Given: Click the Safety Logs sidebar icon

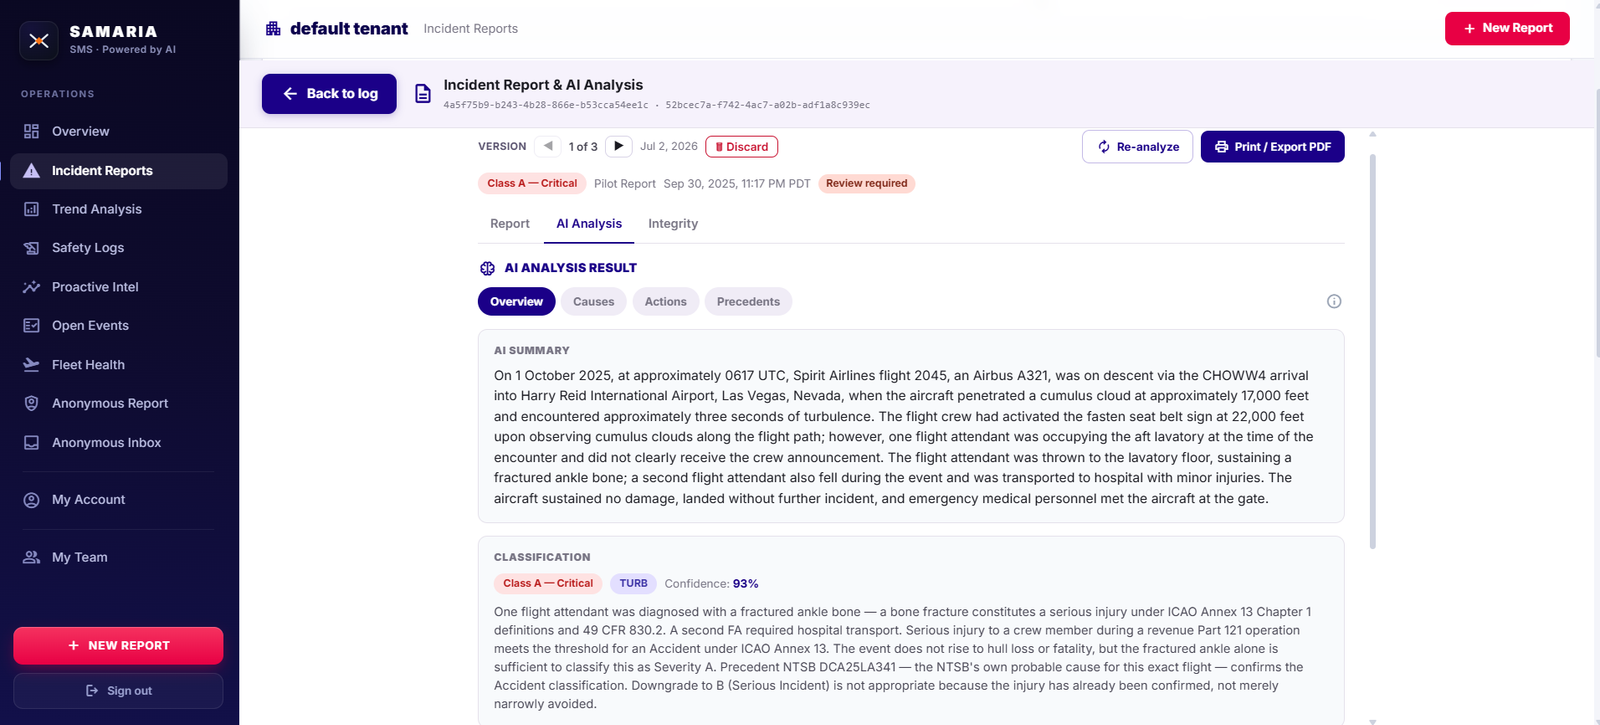Looking at the screenshot, I should [x=32, y=248].
